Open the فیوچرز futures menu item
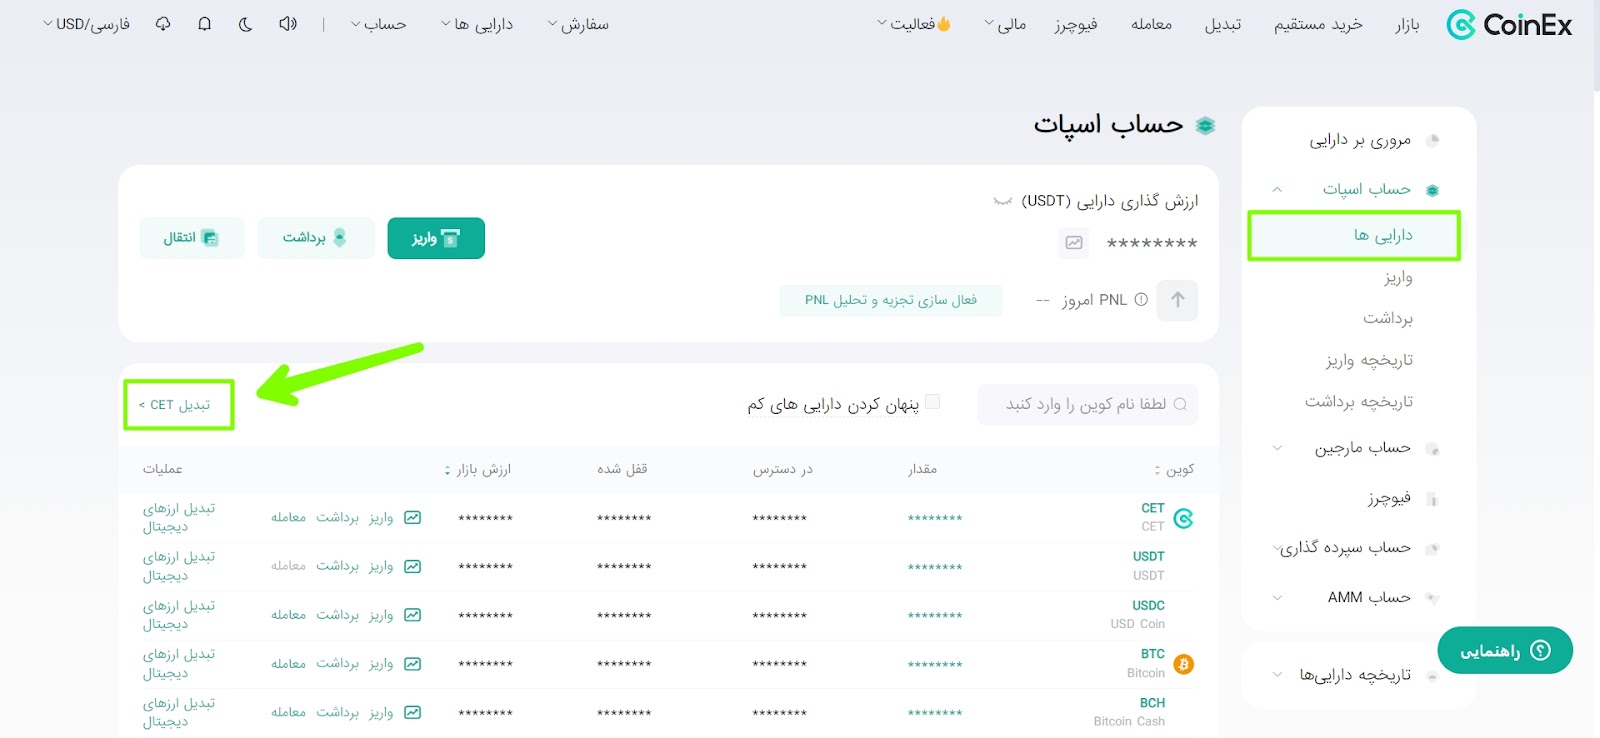The height and width of the screenshot is (738, 1600). (x=1076, y=24)
